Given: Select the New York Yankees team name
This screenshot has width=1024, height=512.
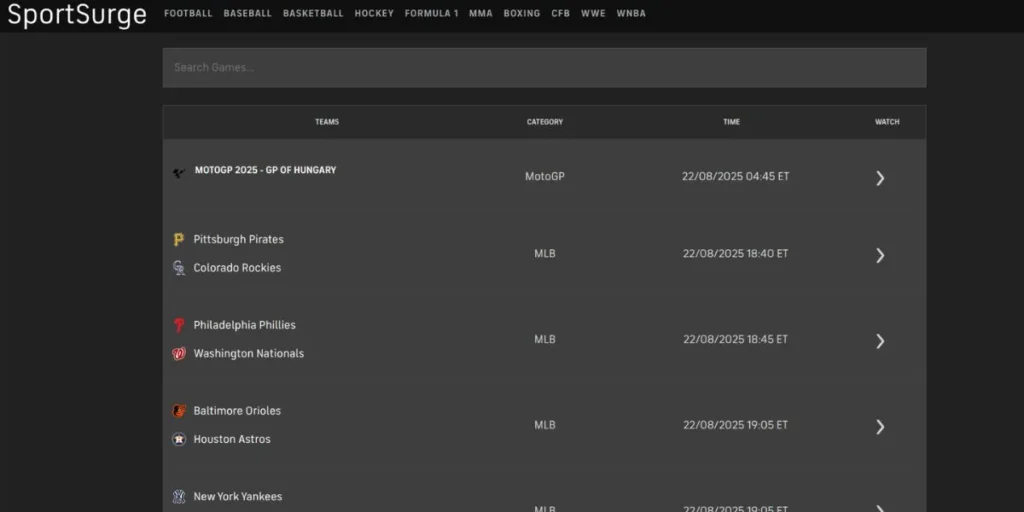Looking at the screenshot, I should click(x=238, y=496).
